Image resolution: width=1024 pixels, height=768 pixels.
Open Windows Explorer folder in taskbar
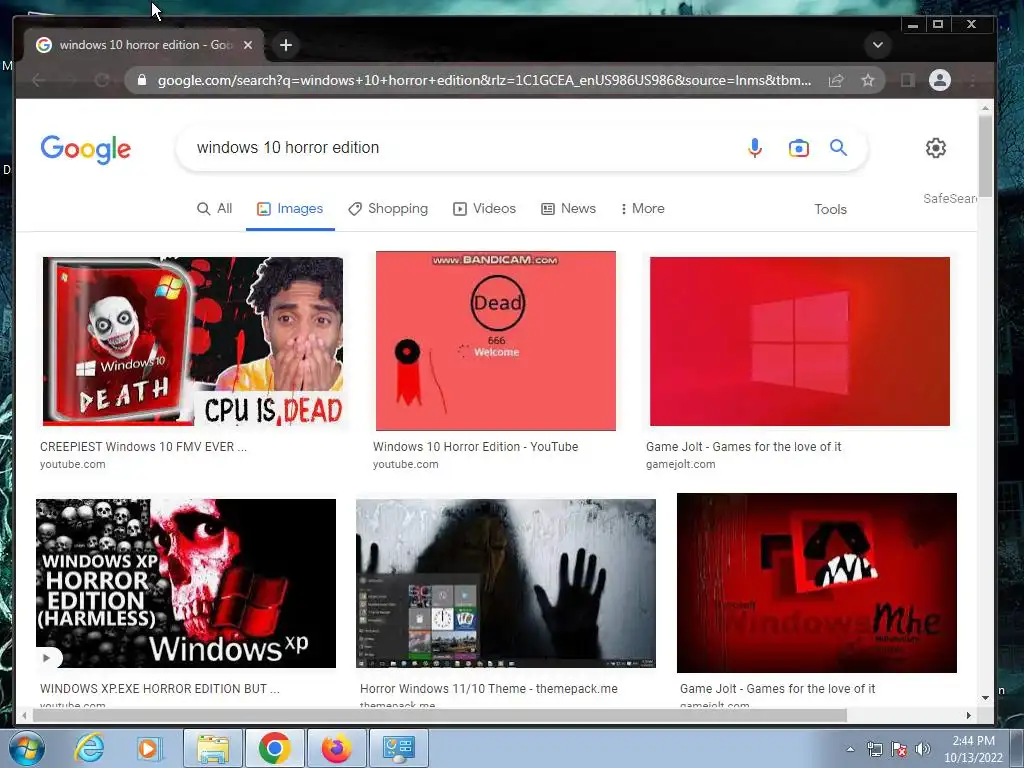point(213,748)
